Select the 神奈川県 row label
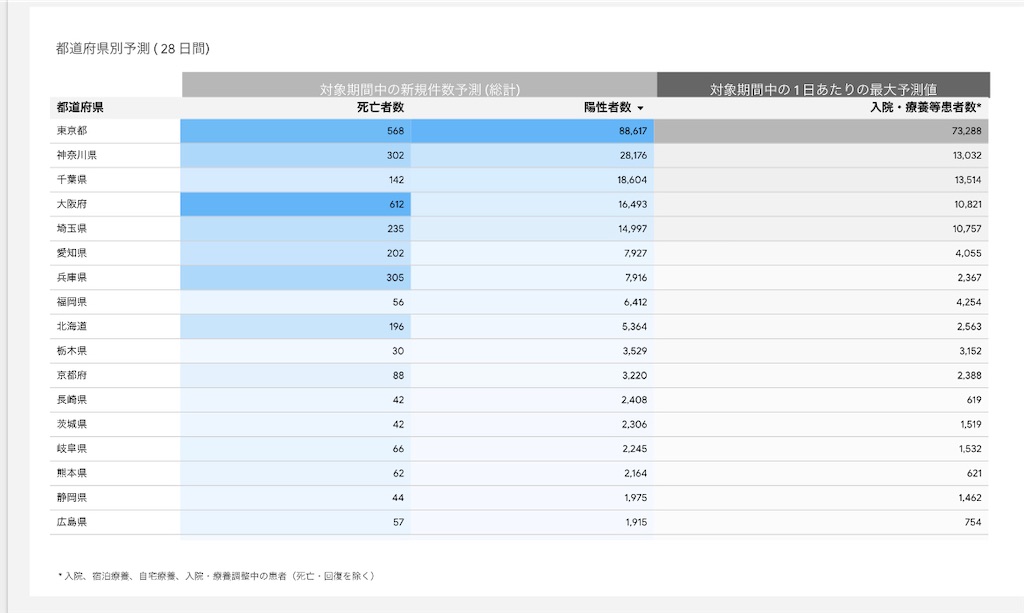Viewport: 1024px width, 613px height. click(76, 155)
